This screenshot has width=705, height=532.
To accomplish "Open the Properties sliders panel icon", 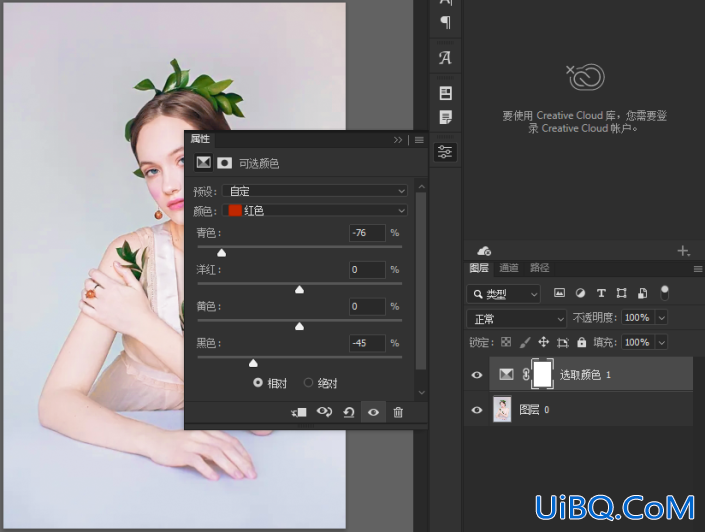I will pos(445,152).
